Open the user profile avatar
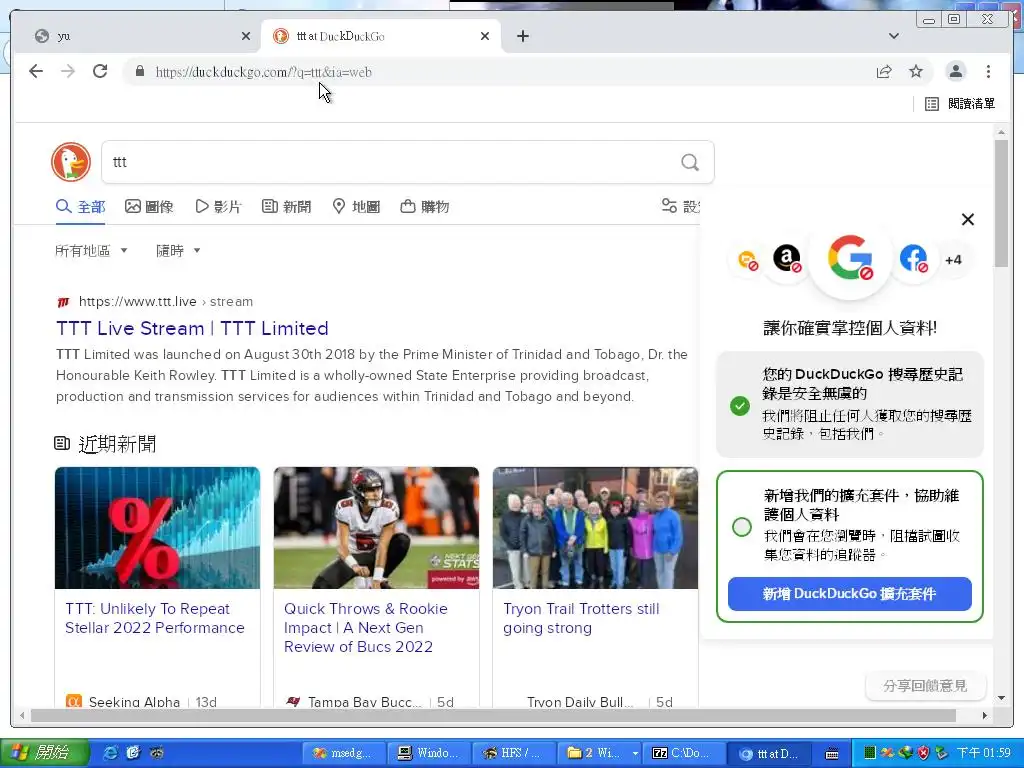1024x768 pixels. [956, 72]
